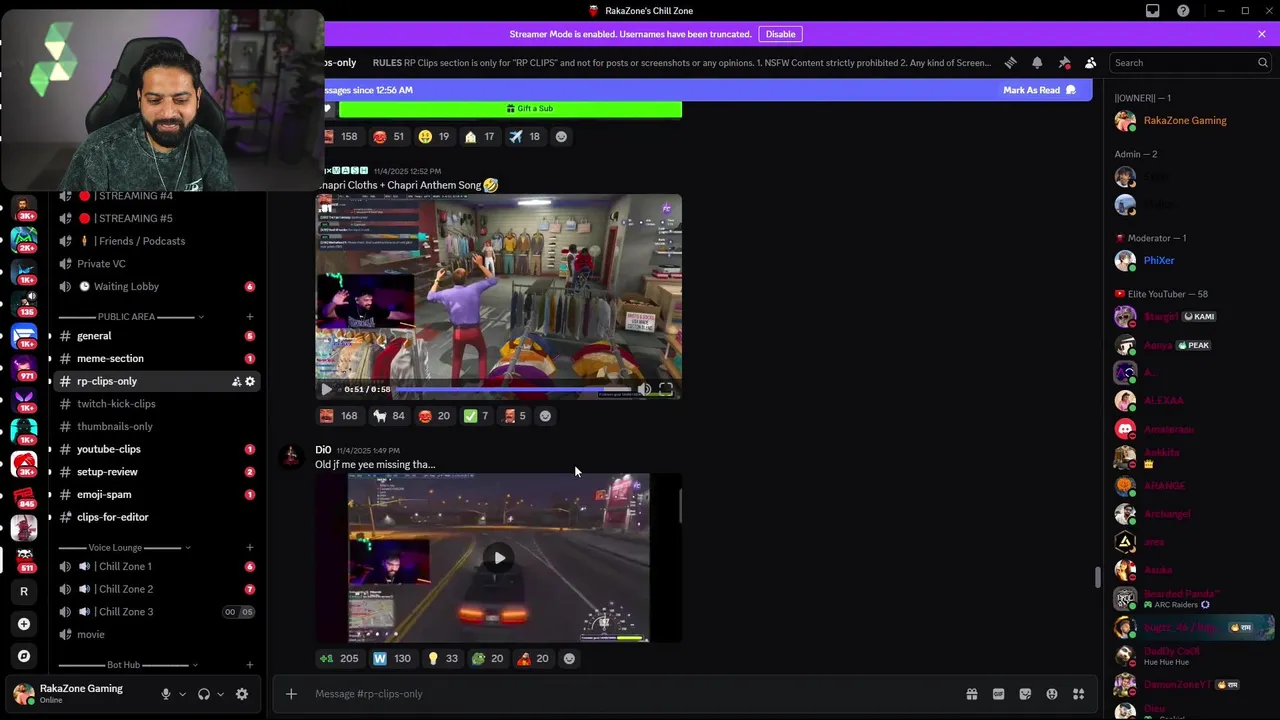Open the emoji picker

point(1052,694)
